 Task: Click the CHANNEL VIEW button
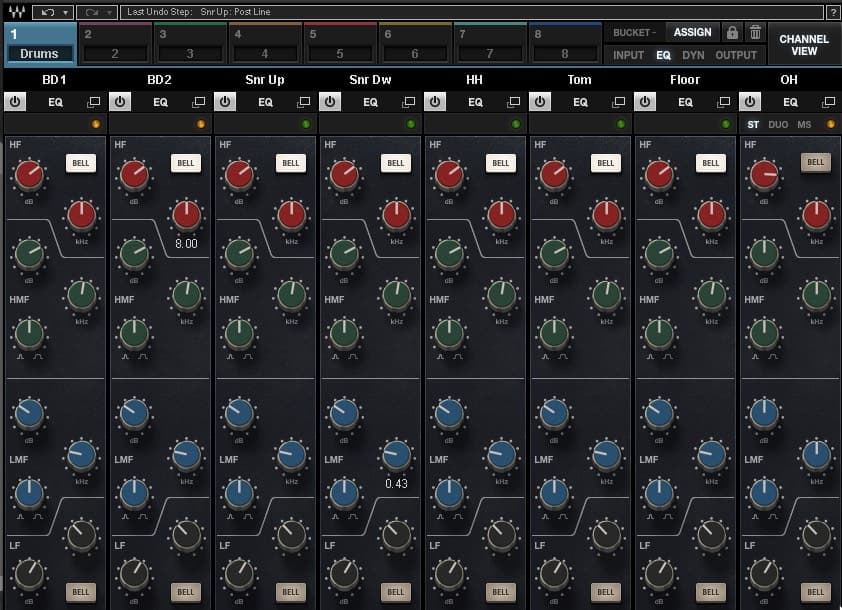[x=805, y=46]
